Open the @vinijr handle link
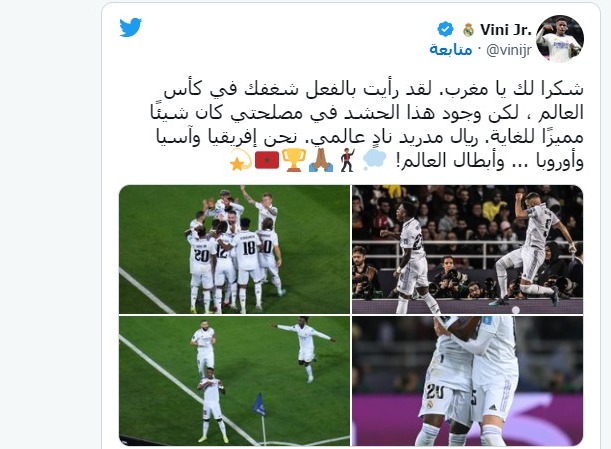The width and height of the screenshot is (611, 449). [509, 50]
